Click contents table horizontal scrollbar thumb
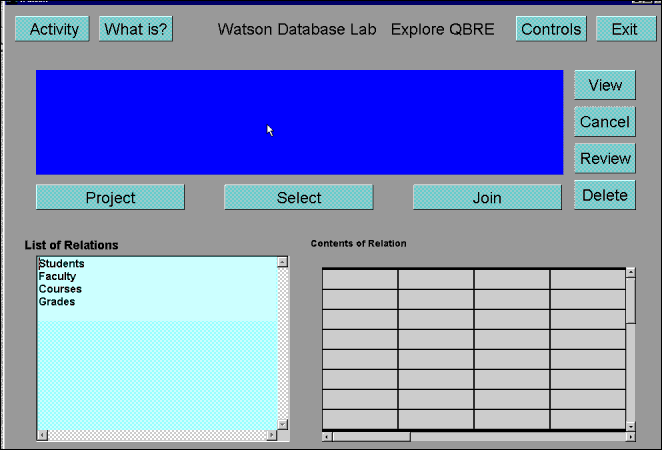The image size is (662, 450). [x=372, y=436]
